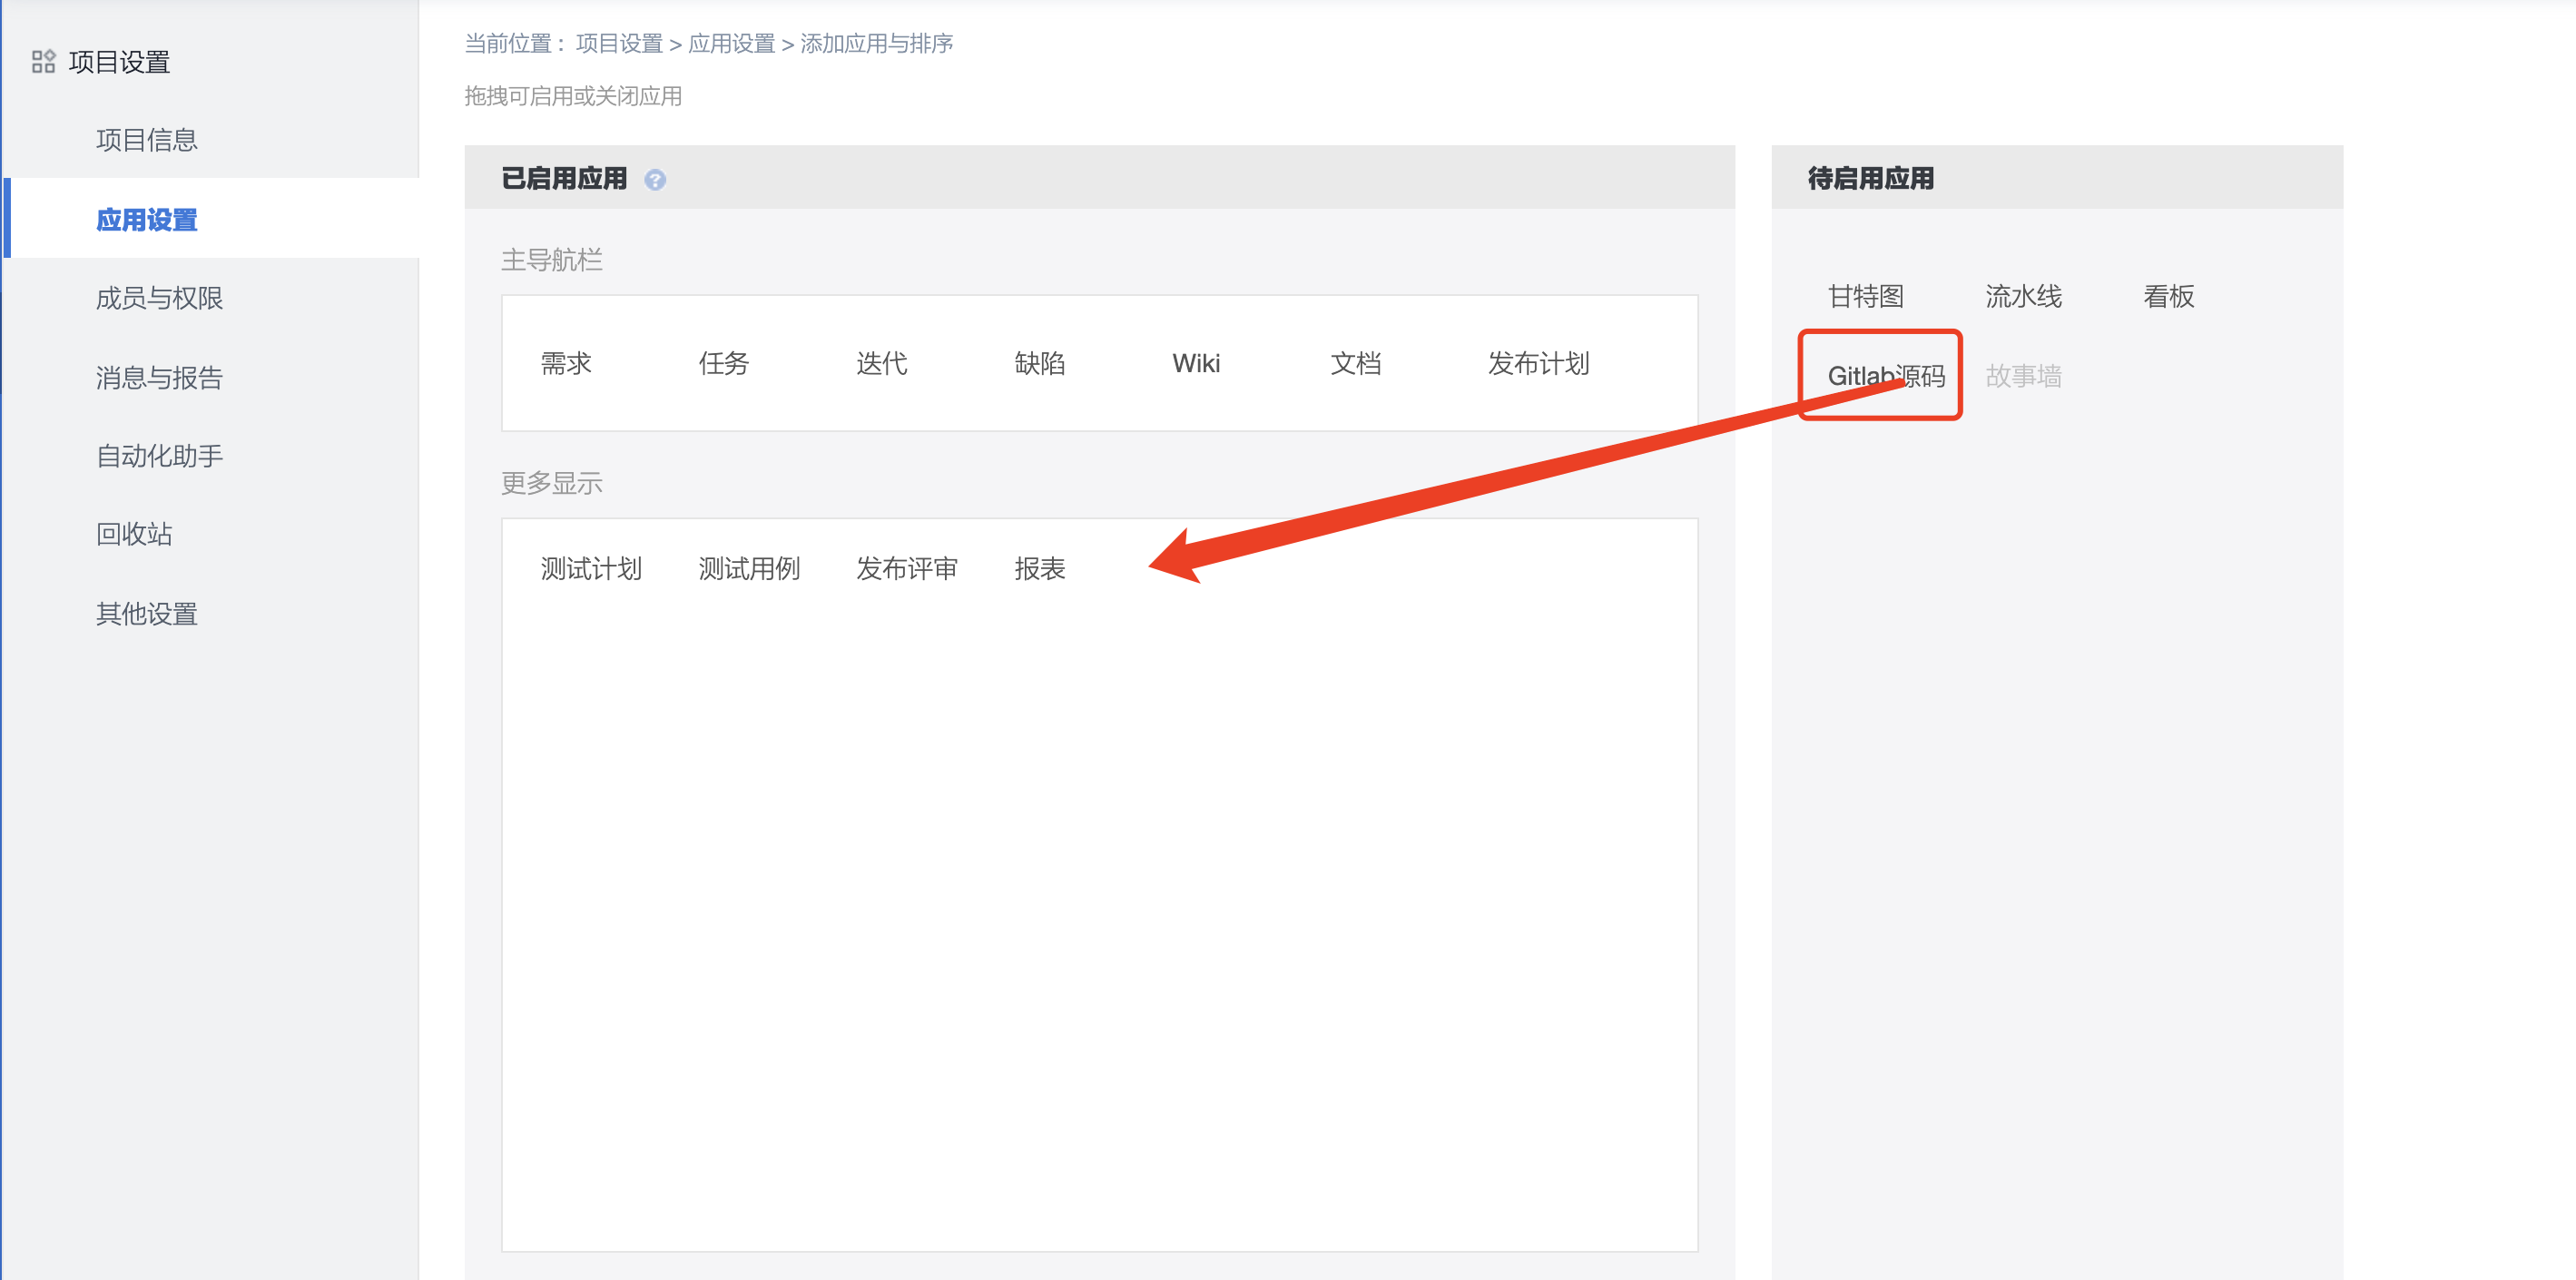The image size is (2576, 1280).
Task: Select 应用设置 in the sidebar
Action: coord(147,219)
